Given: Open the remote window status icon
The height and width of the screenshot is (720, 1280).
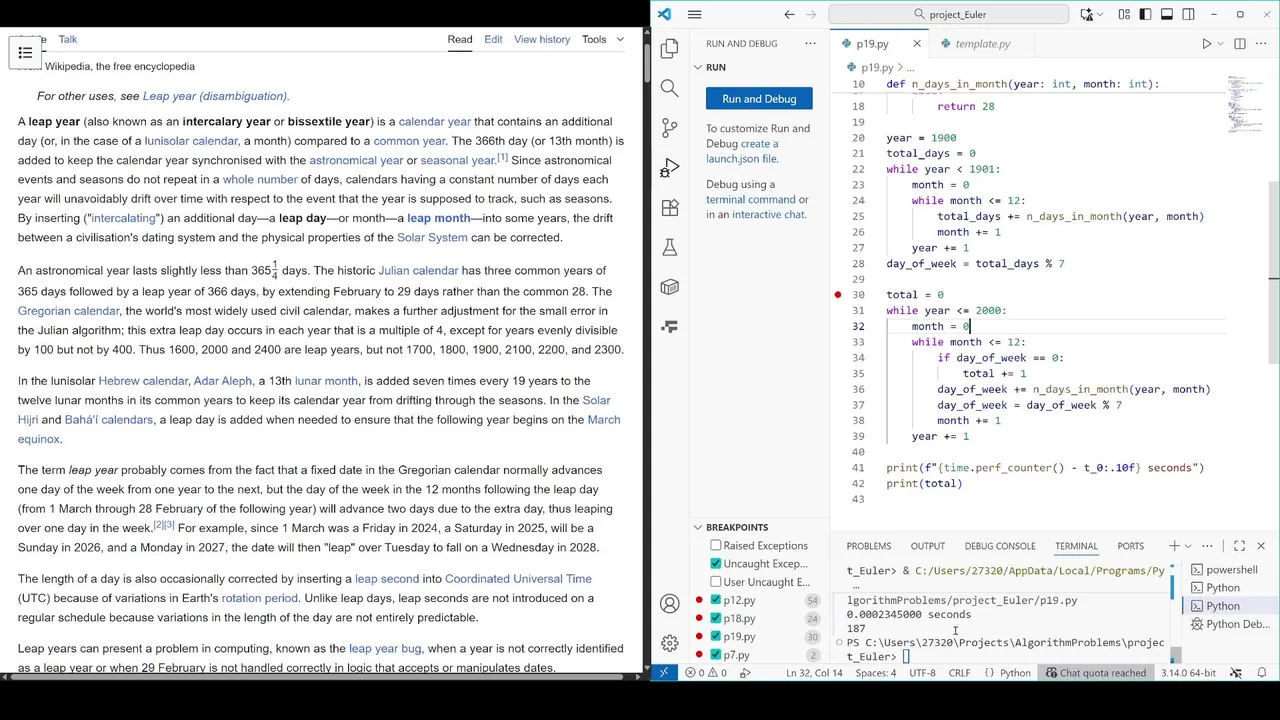Looking at the screenshot, I should coord(664,673).
